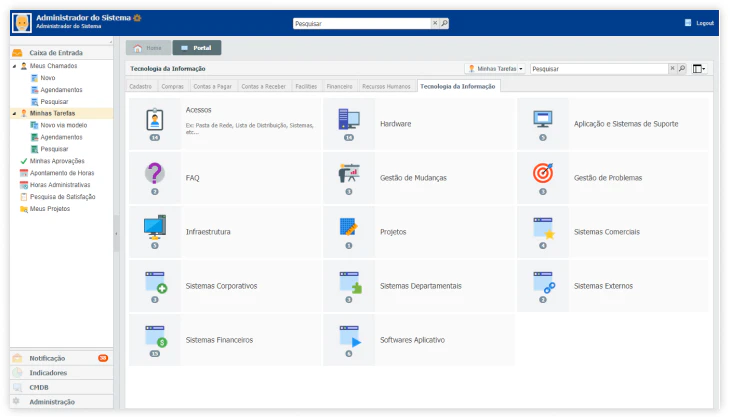Open the FAQ question mark icon

click(155, 173)
